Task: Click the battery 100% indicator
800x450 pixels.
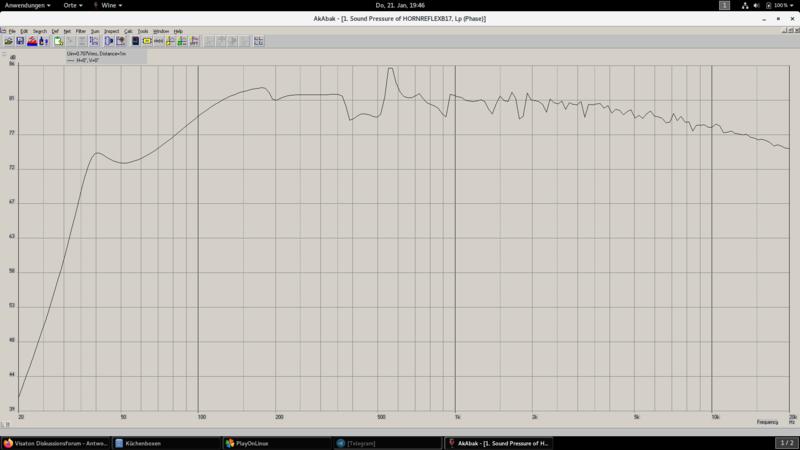Action: (780, 5)
